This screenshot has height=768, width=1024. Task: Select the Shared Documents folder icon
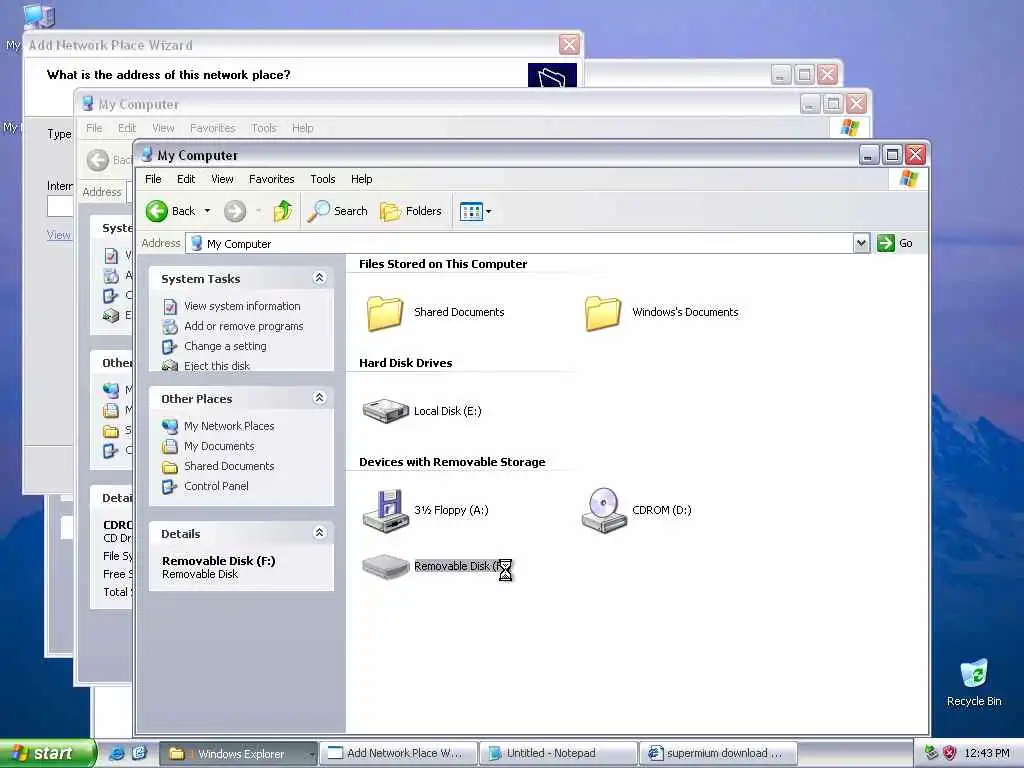[x=384, y=313]
